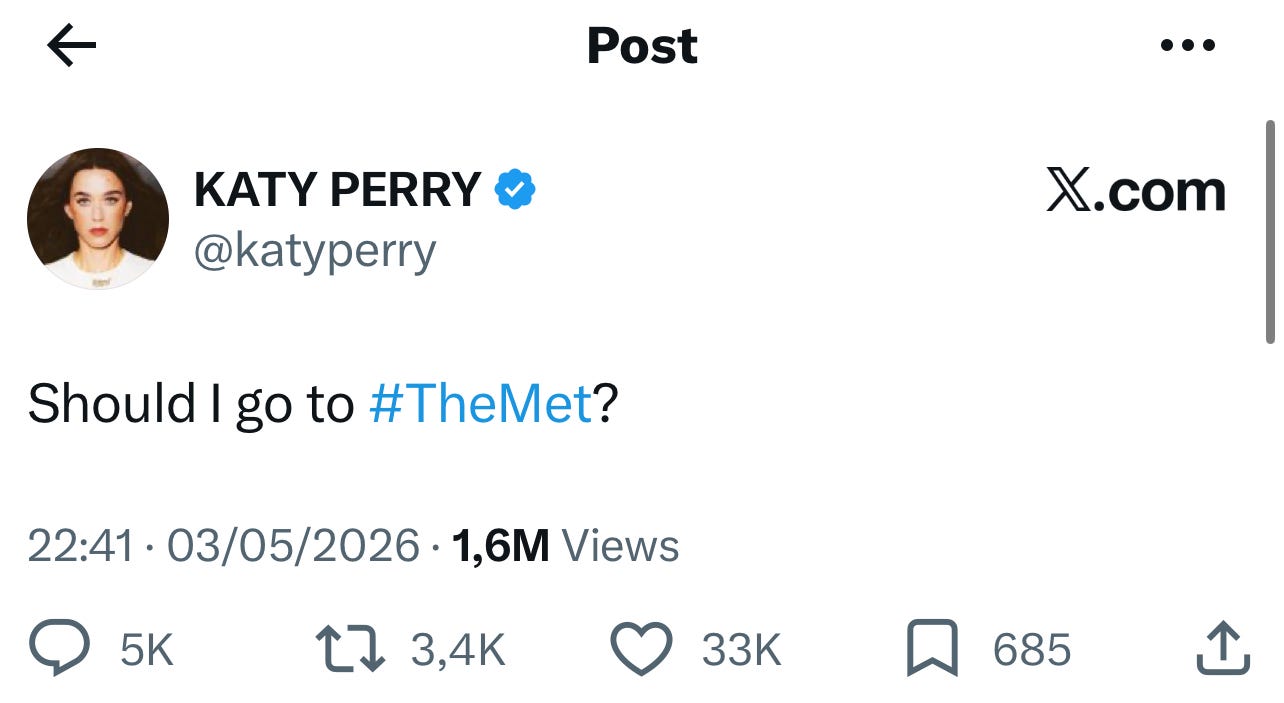Click the Post header title
Screen dimensions: 1284x703
(x=642, y=46)
